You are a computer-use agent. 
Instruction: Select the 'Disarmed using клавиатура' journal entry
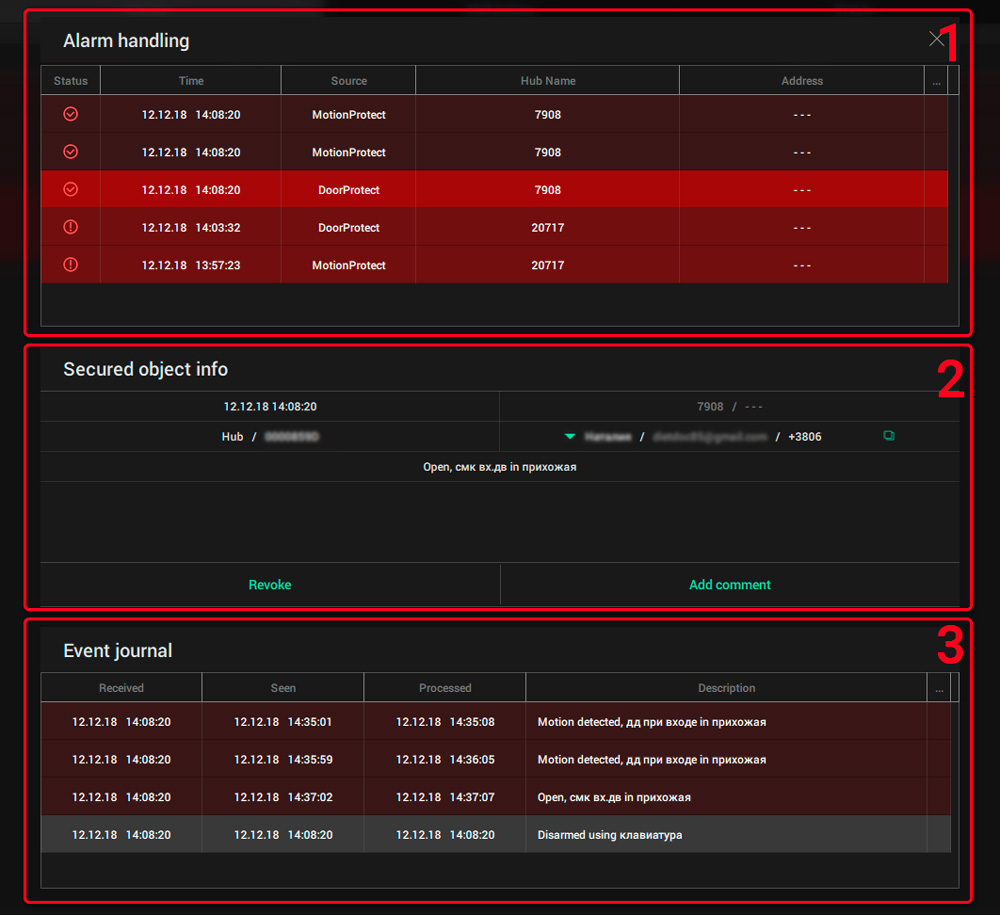click(x=496, y=835)
